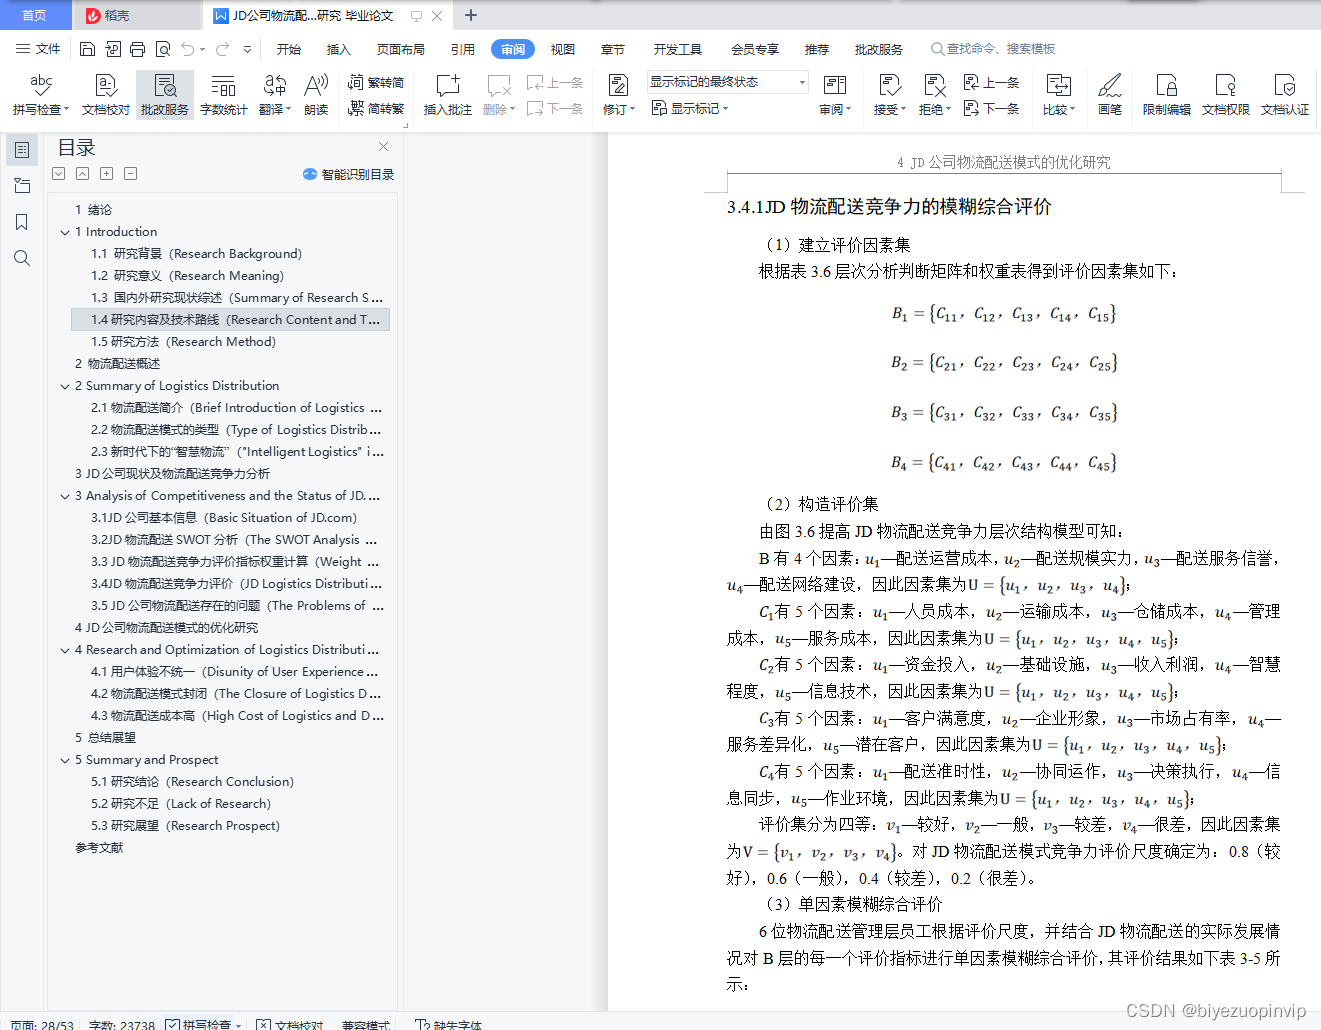The height and width of the screenshot is (1030, 1321).
Task: Click 智能识别目录 button
Action: (349, 174)
